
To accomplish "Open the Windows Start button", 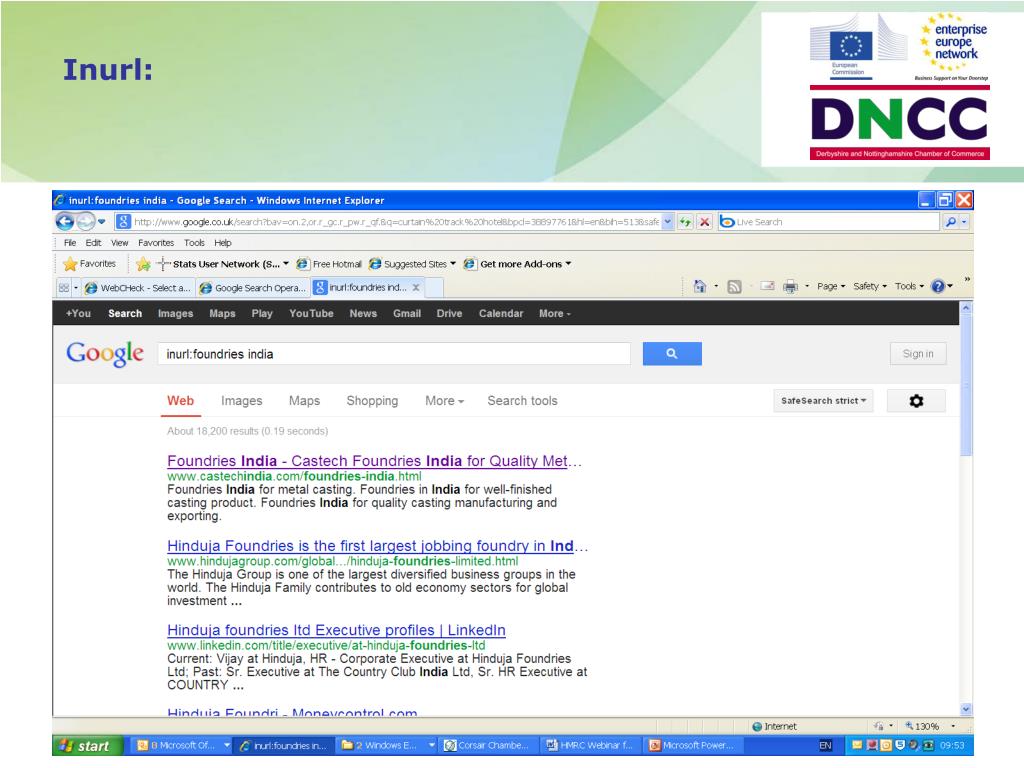I will click(88, 746).
